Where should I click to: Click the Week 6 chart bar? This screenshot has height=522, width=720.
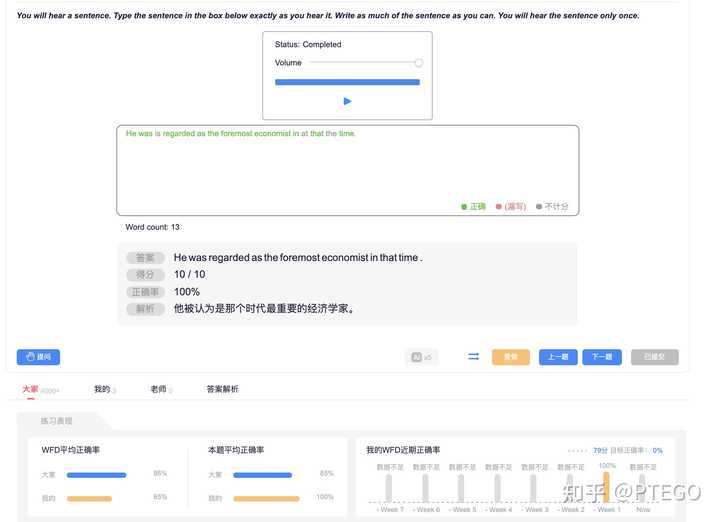tap(425, 488)
